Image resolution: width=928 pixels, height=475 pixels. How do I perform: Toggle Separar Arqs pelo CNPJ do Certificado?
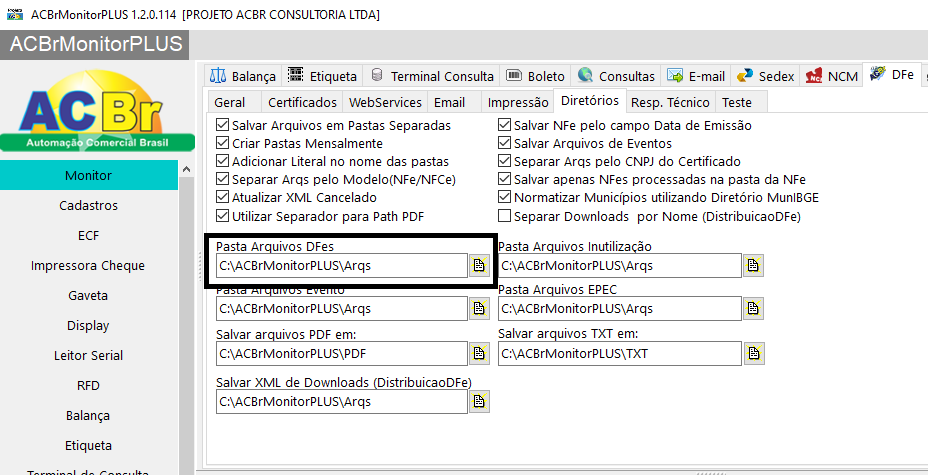(x=620, y=161)
